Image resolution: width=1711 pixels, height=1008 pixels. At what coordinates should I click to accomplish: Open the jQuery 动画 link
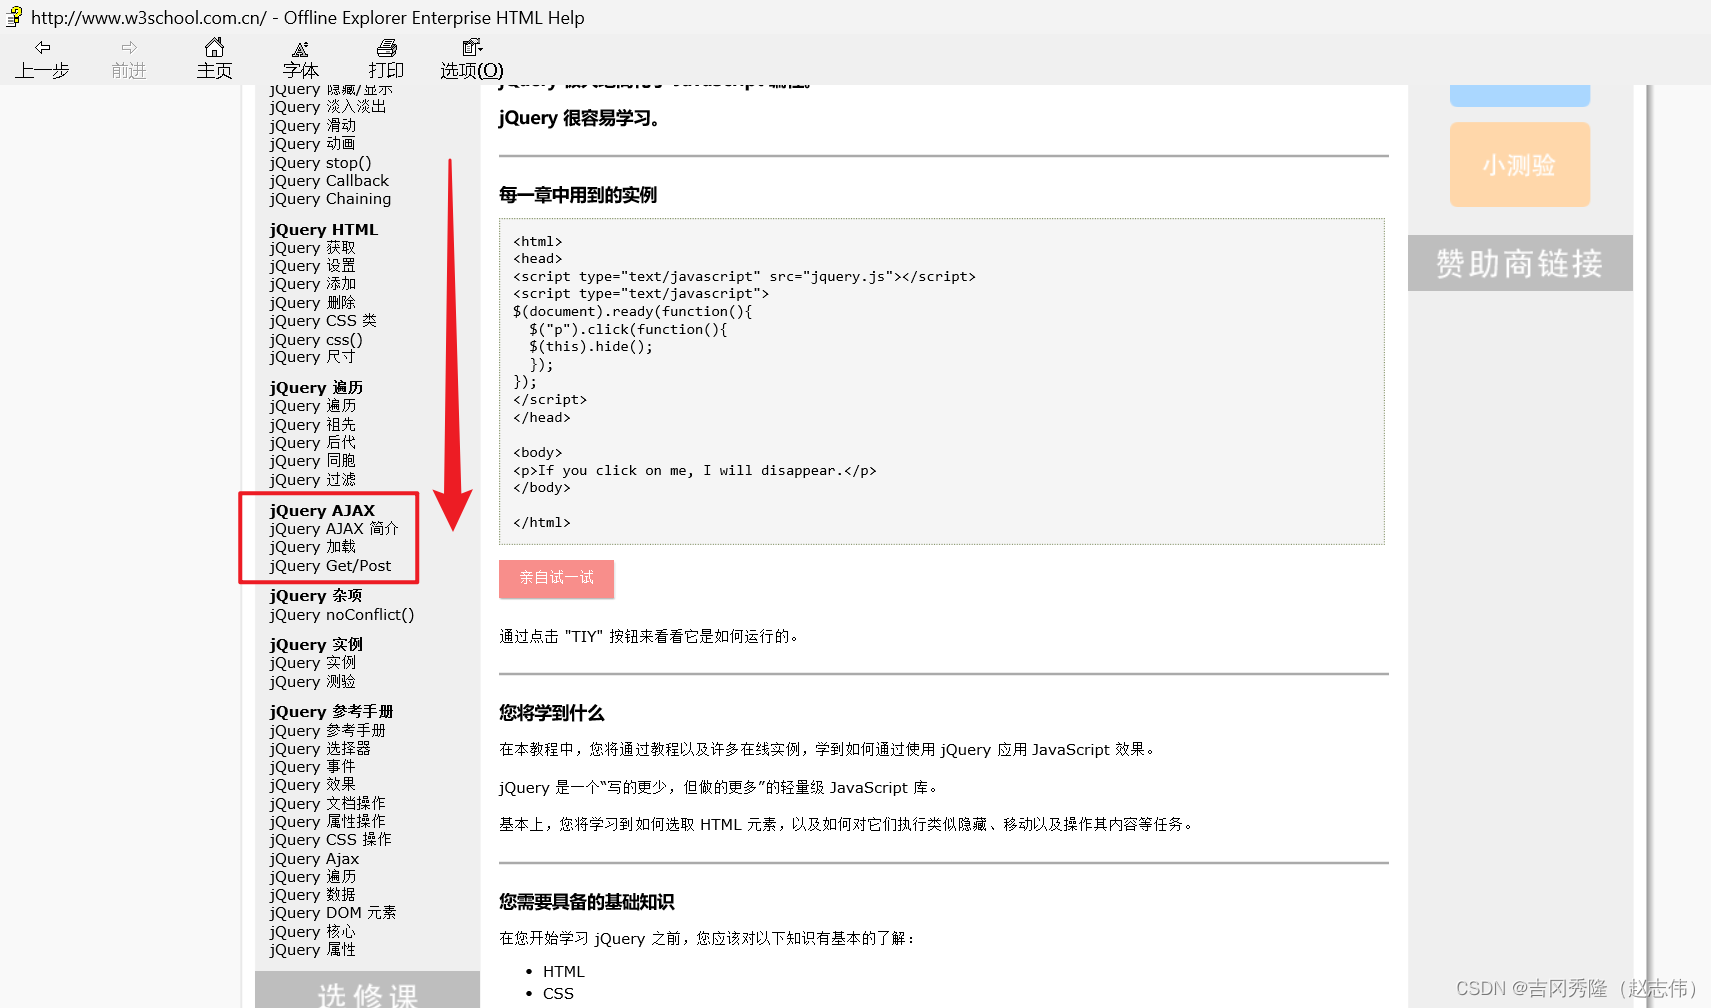pos(312,144)
